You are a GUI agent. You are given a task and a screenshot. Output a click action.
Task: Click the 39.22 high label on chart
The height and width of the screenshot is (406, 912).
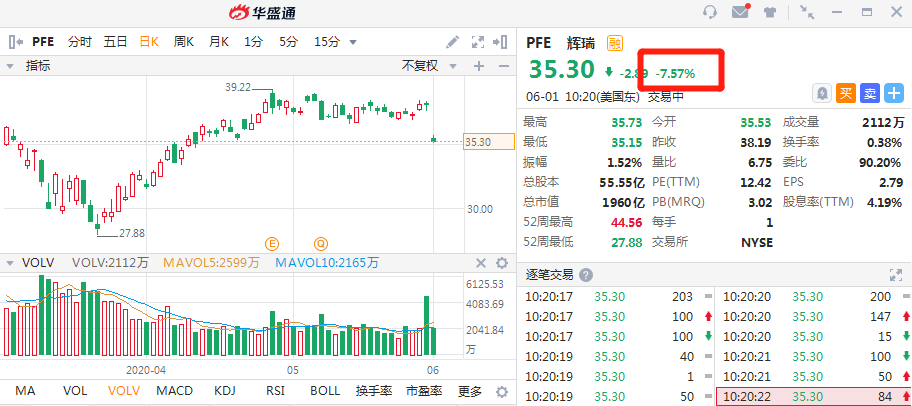point(238,87)
